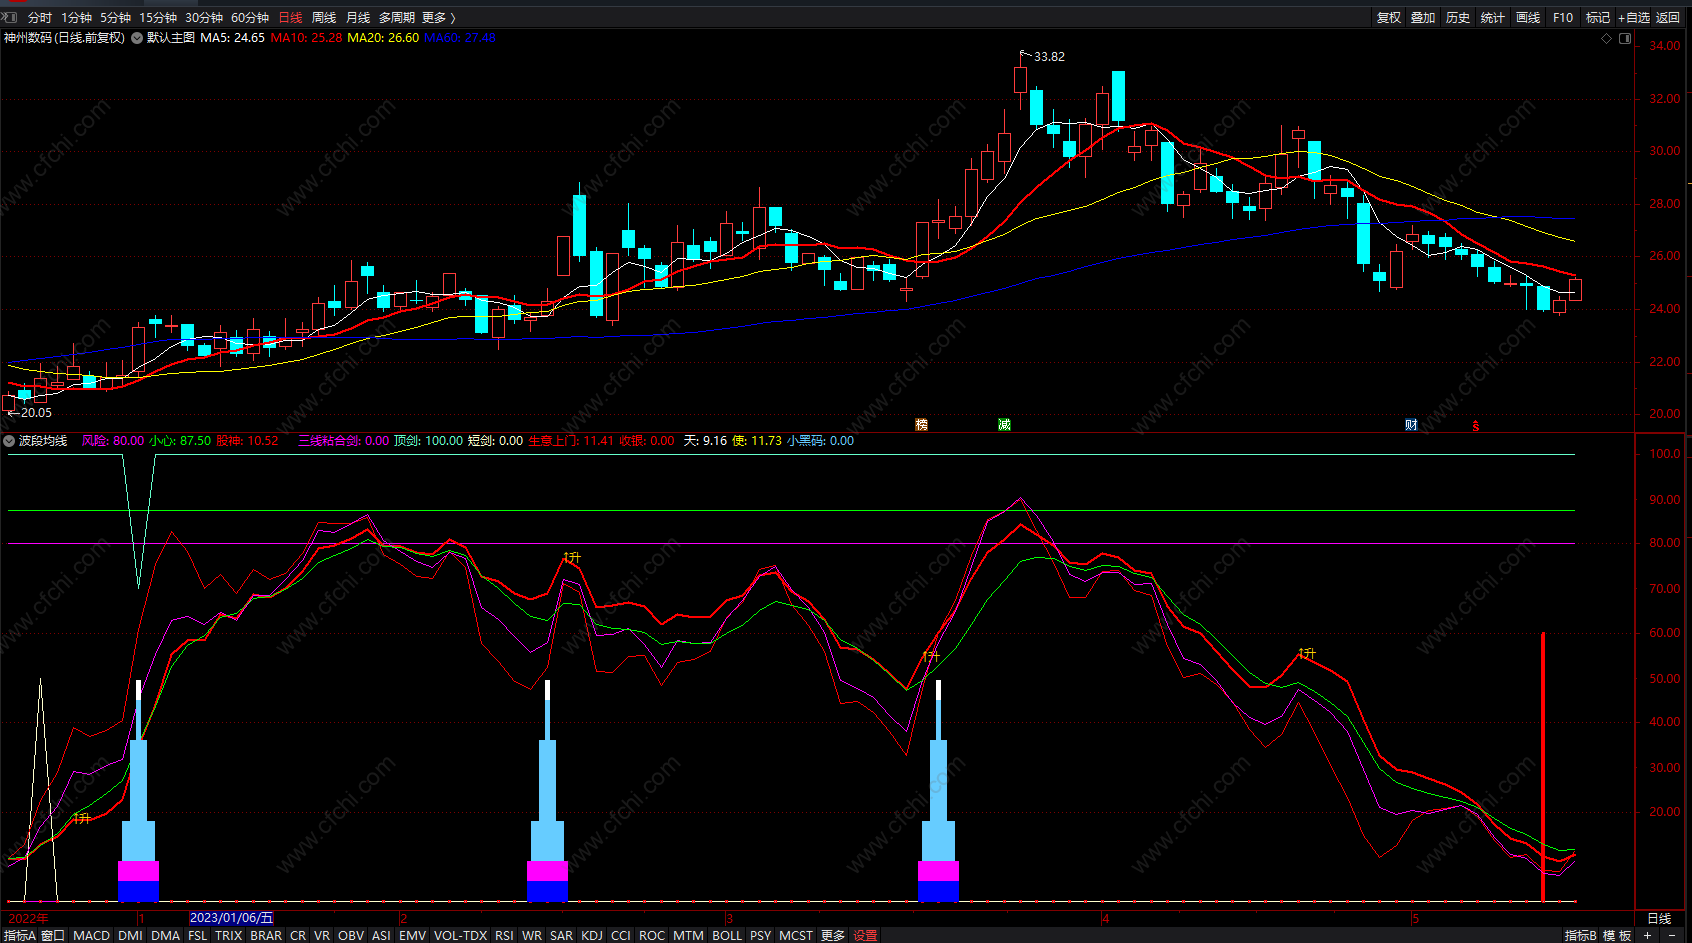Open red 设置 indicator settings

865,936
